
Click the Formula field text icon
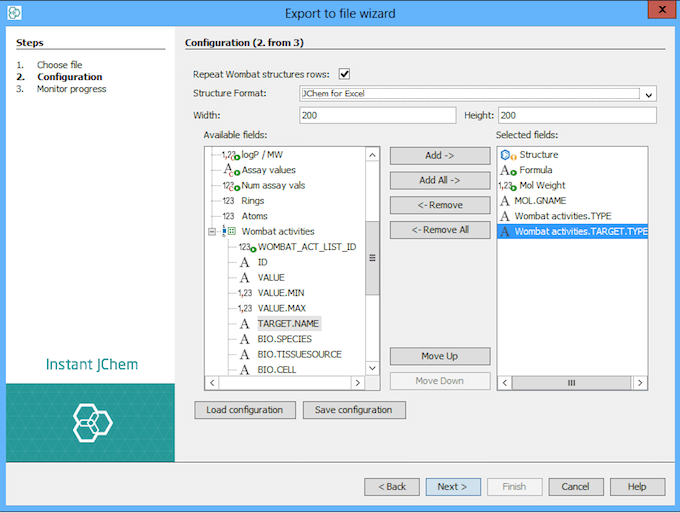[507, 170]
